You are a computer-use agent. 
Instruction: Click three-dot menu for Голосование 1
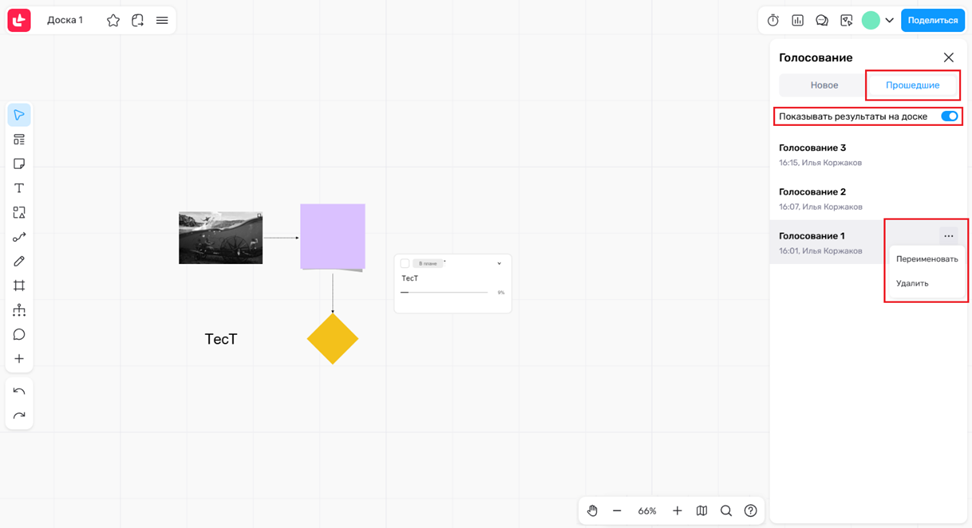(948, 236)
